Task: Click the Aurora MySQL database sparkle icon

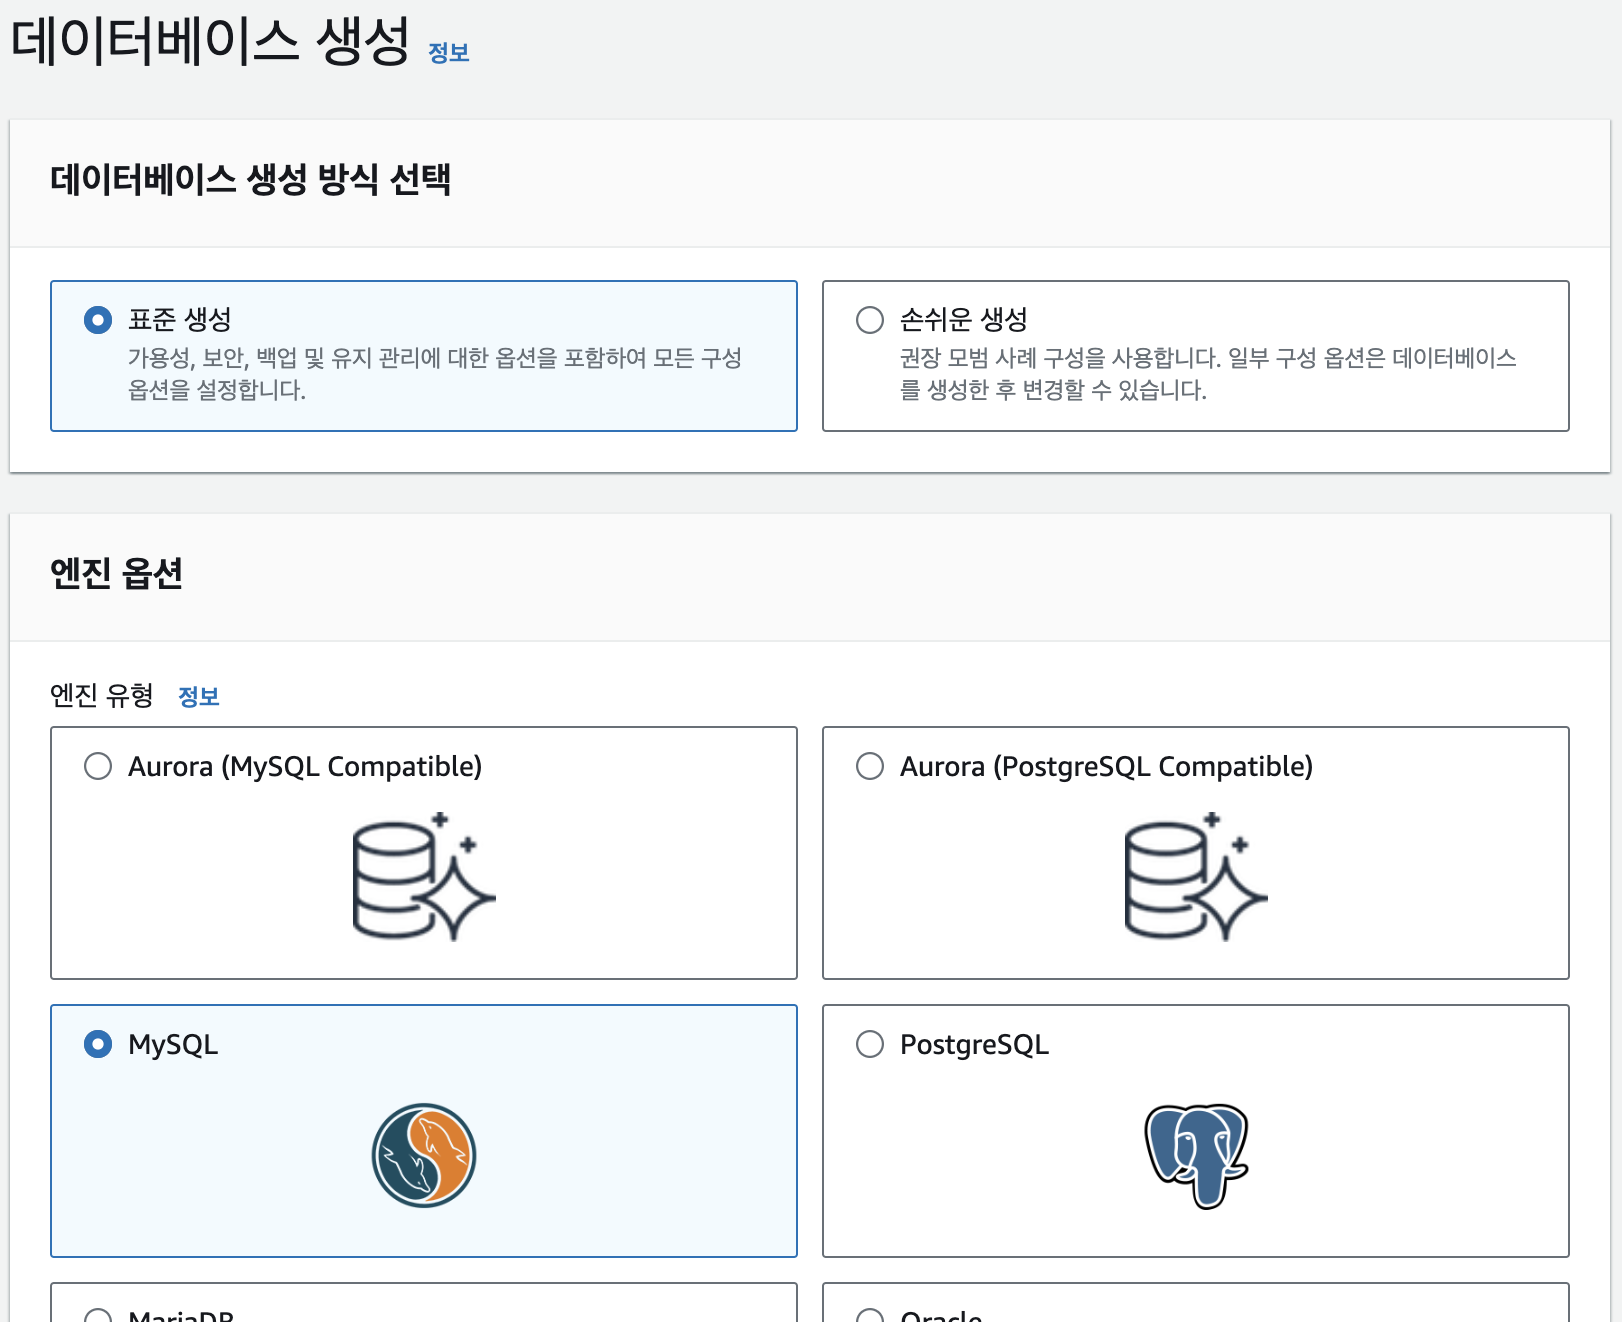Action: click(424, 877)
